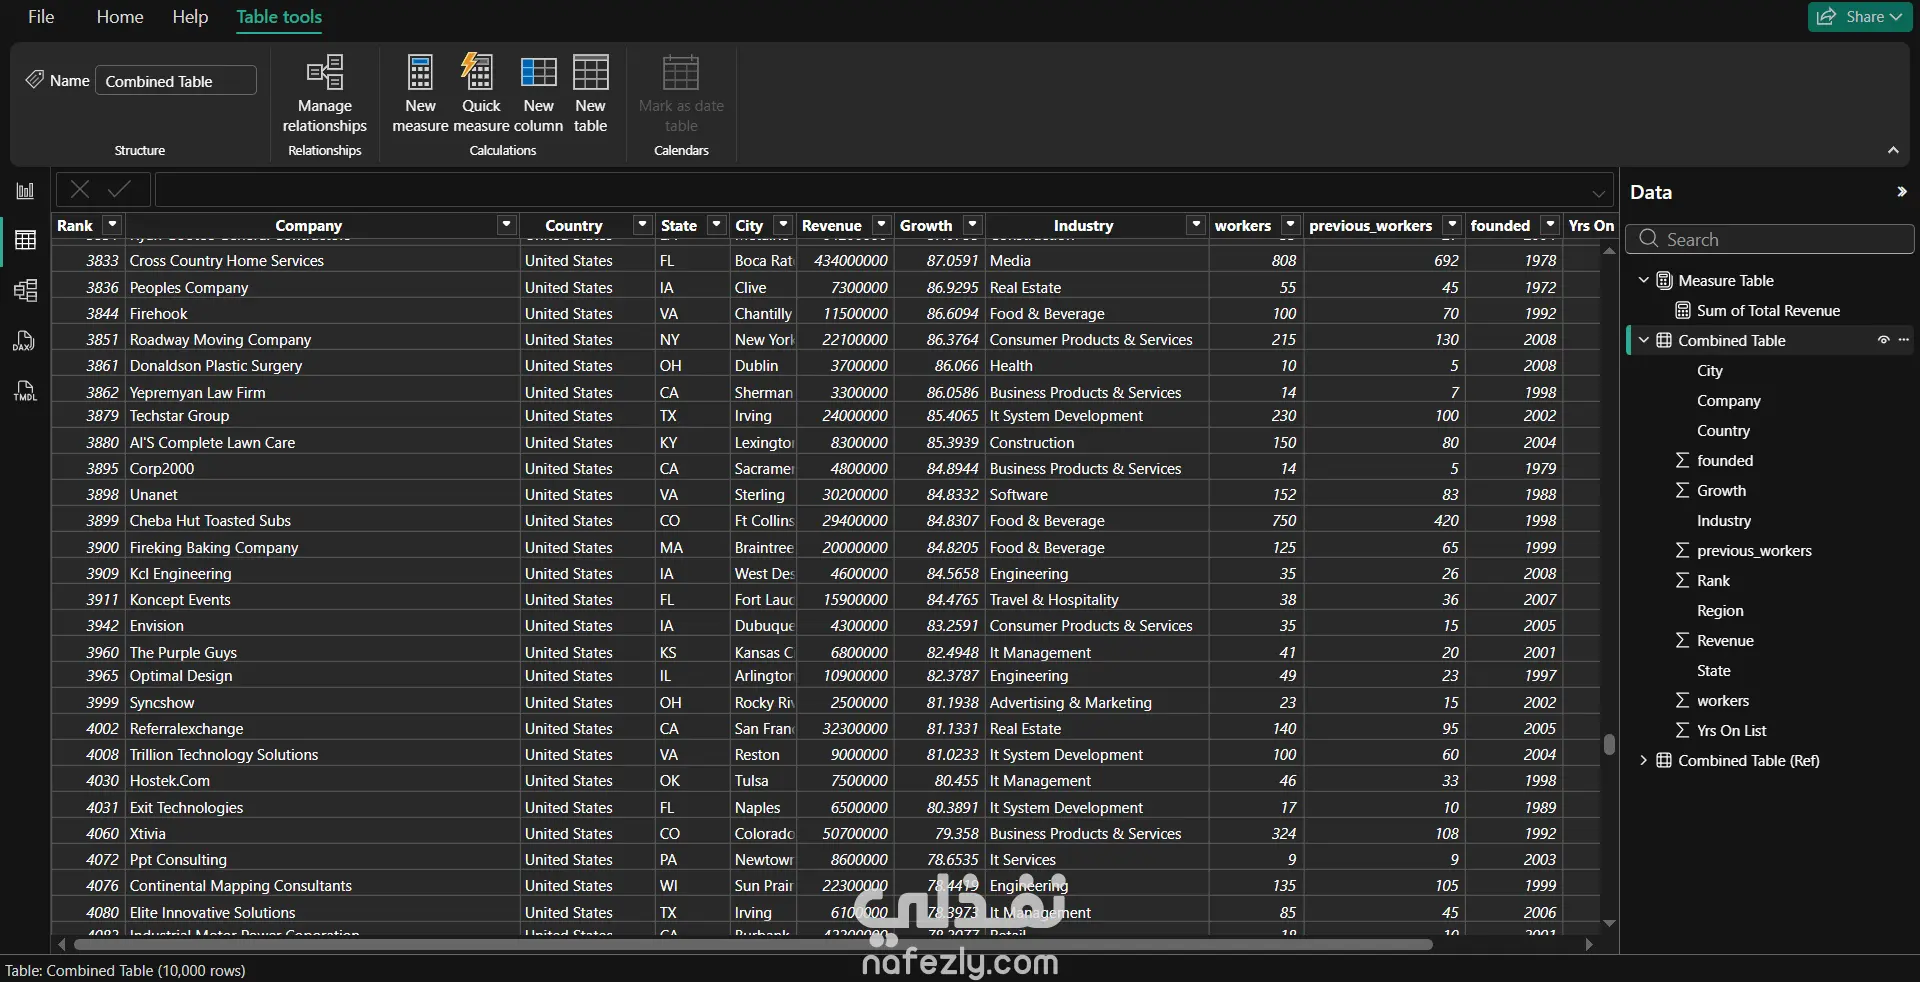Click sigma icon next to workers field

point(1683,700)
